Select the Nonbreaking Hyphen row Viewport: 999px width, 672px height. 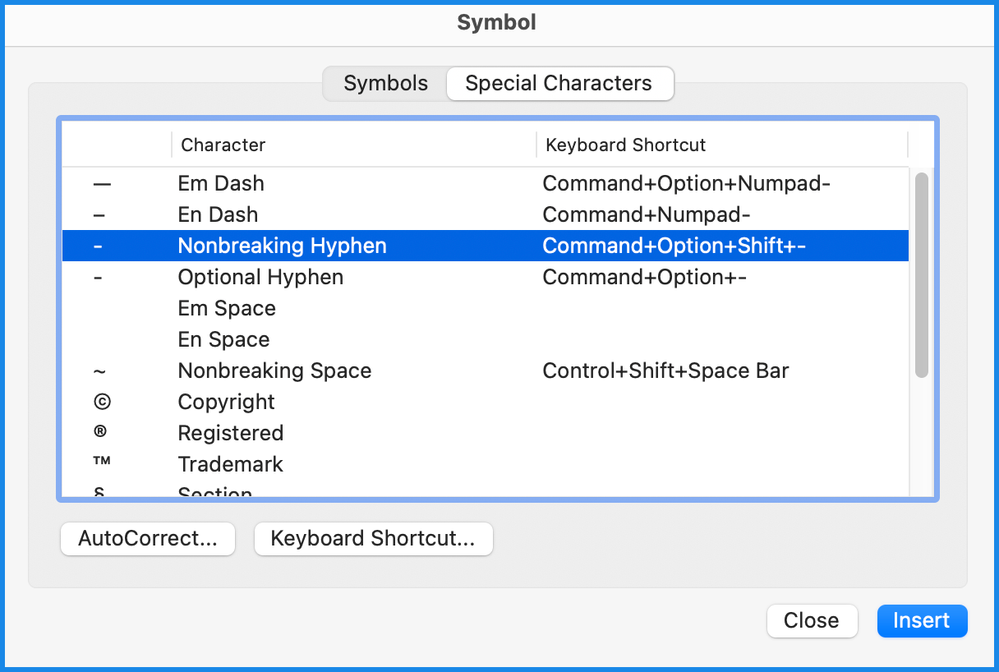pos(282,246)
